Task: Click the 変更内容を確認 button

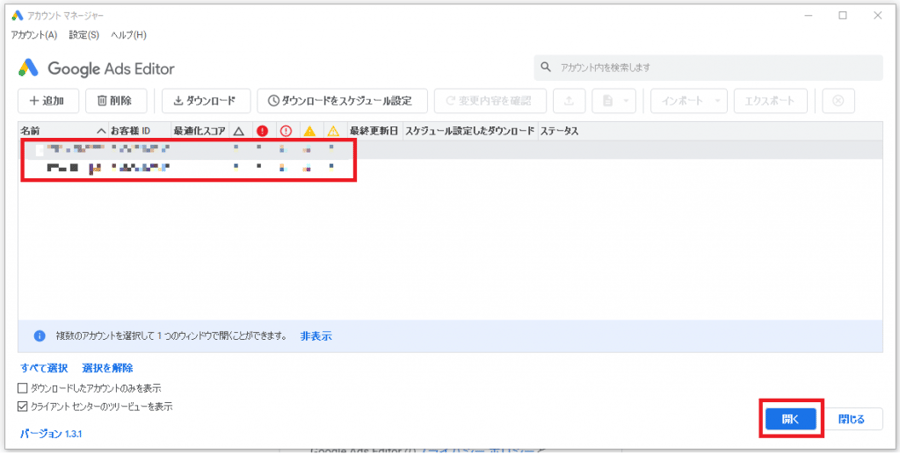Action: pos(490,101)
